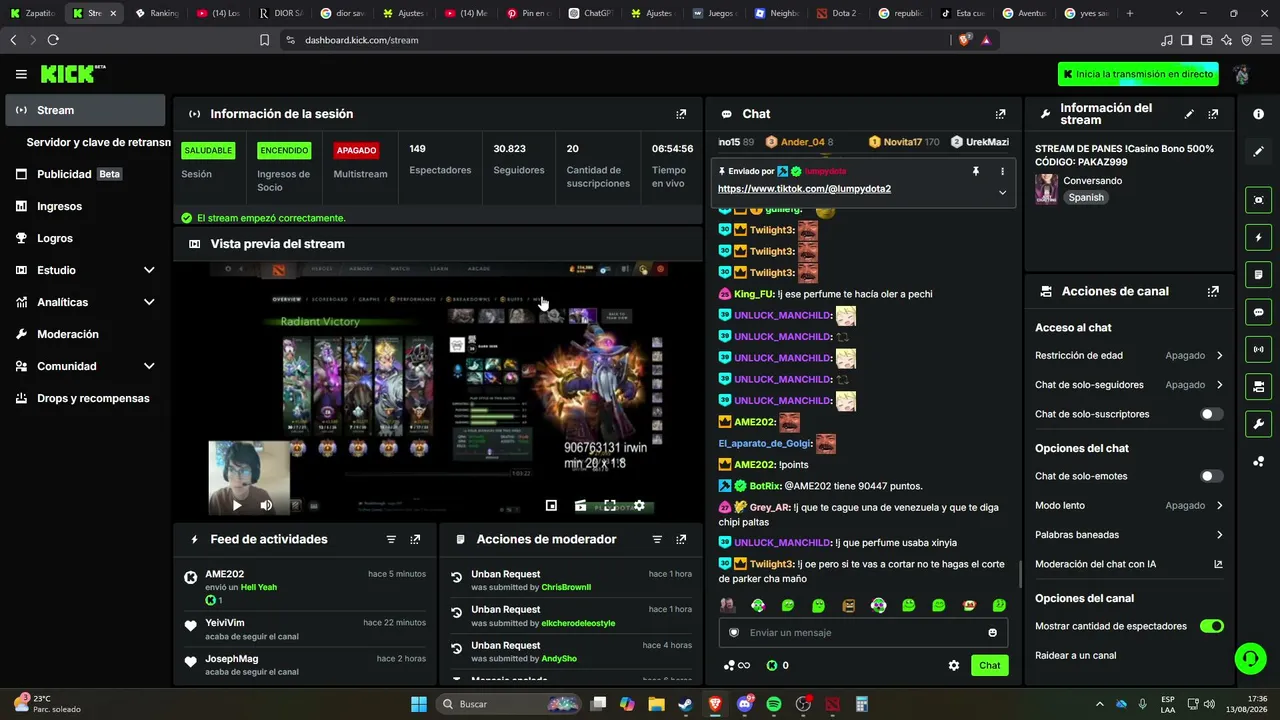Open the emoji picker in the message box
The image size is (1280, 720).
(992, 632)
